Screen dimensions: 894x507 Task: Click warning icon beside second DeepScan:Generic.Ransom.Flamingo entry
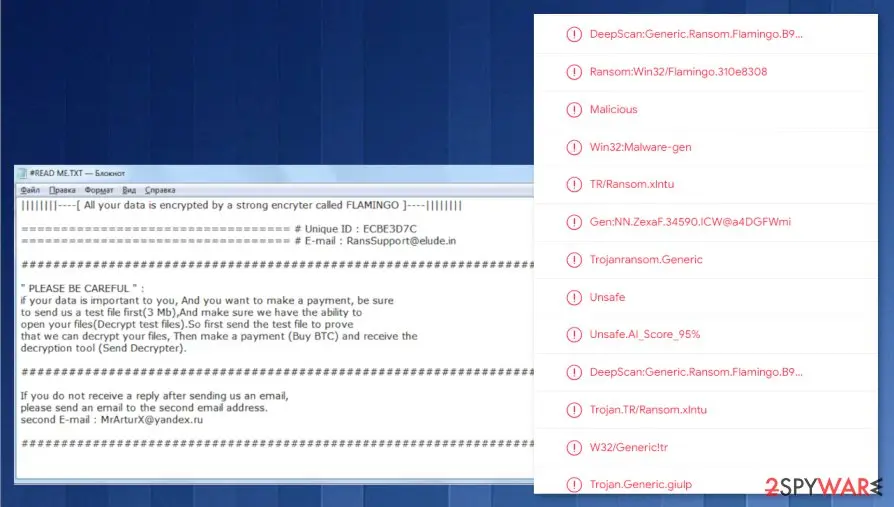[574, 372]
